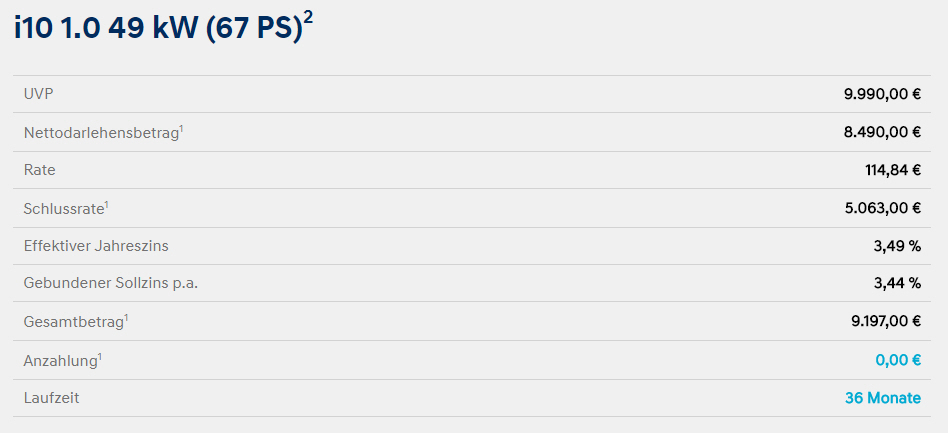Click the i10 1.0 49 kW heading
Screen dimensions: 948x433
pyautogui.click(x=158, y=28)
